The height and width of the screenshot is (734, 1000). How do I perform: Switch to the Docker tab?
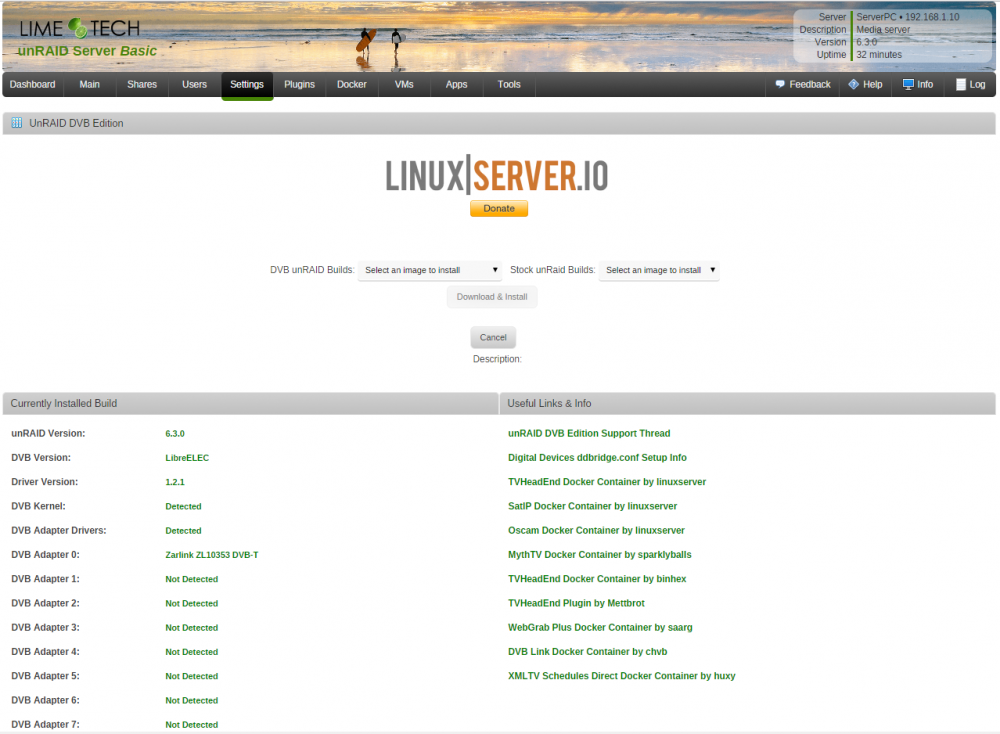point(351,84)
